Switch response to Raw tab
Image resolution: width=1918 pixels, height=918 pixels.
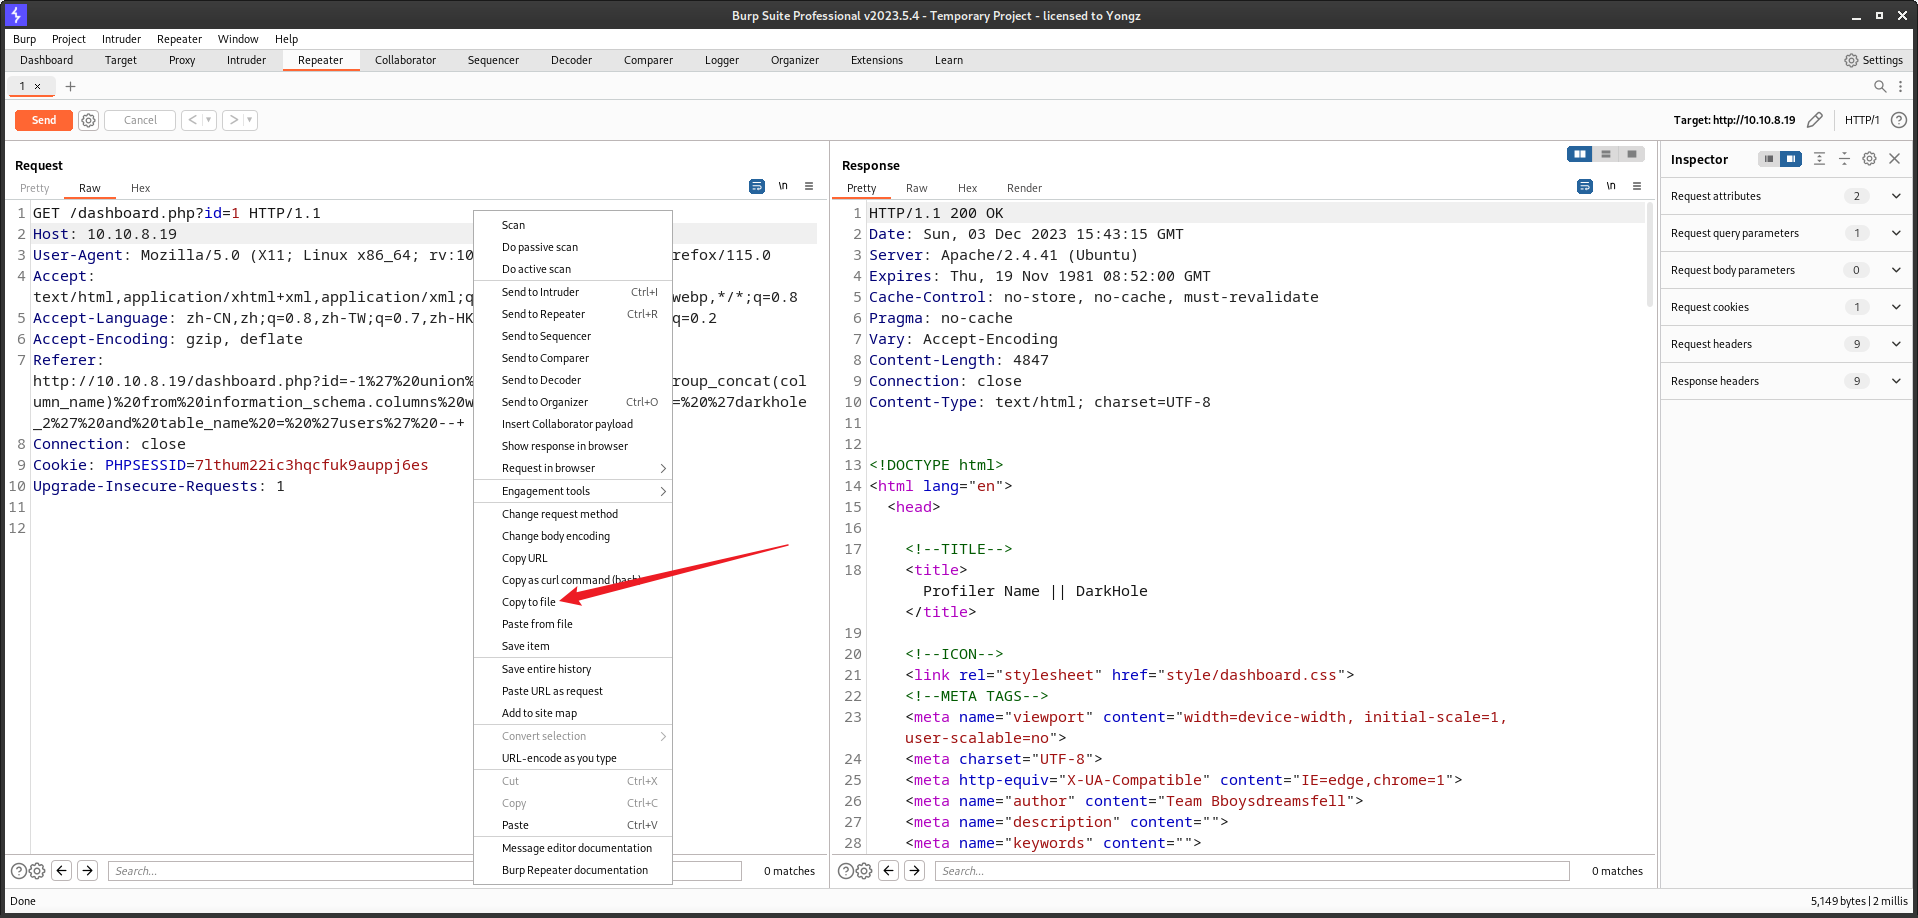coord(916,188)
